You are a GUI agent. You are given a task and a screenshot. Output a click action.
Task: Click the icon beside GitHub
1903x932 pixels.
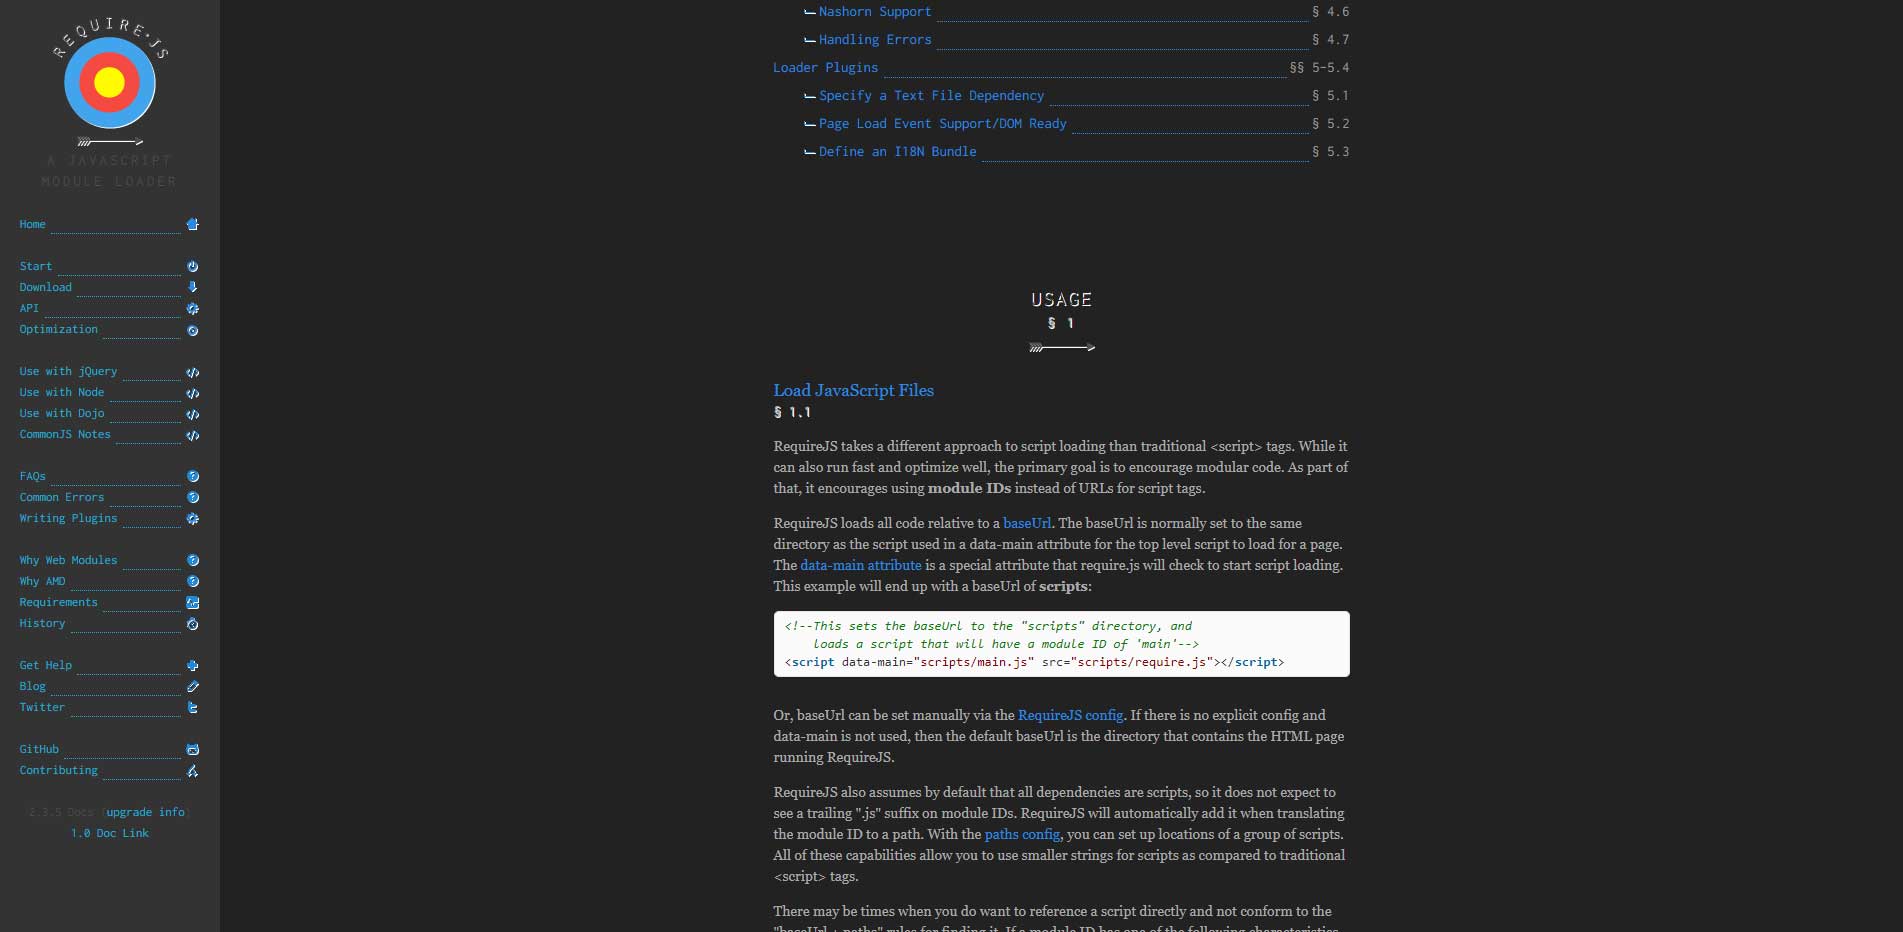(193, 749)
